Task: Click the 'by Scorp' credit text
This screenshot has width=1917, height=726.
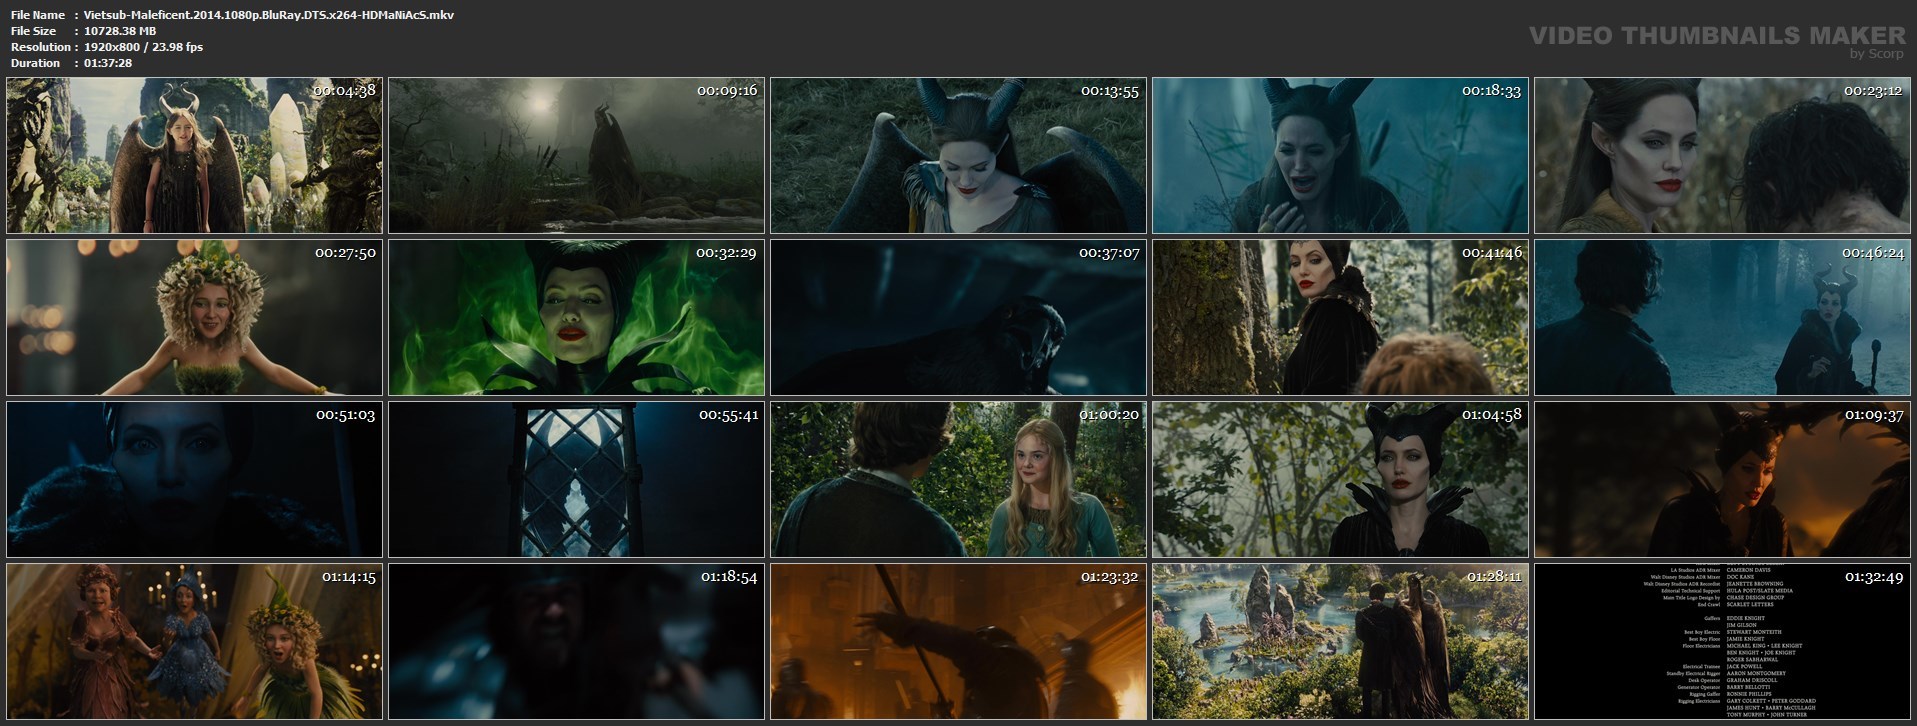Action: (x=1877, y=54)
